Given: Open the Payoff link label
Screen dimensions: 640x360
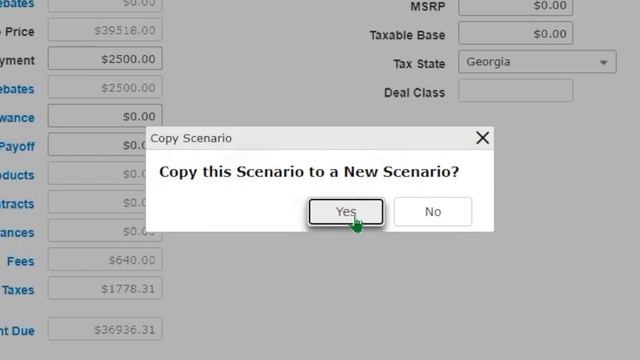Looking at the screenshot, I should click(x=17, y=147).
